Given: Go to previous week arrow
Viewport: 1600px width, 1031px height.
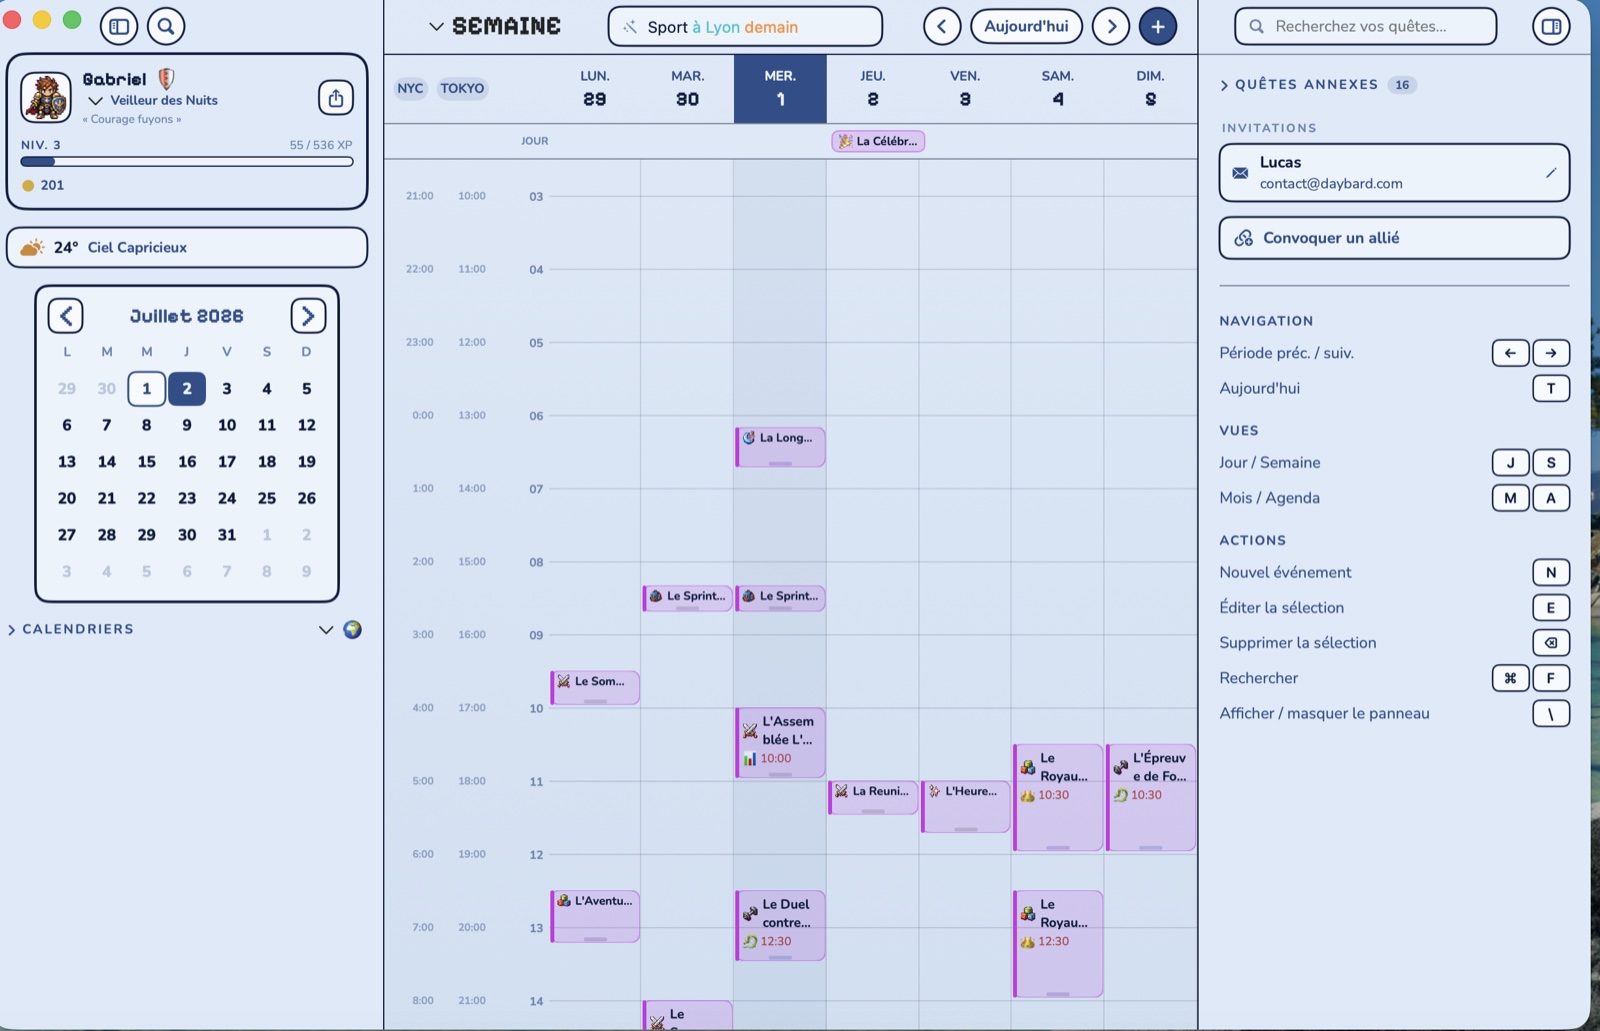Looking at the screenshot, I should point(942,26).
